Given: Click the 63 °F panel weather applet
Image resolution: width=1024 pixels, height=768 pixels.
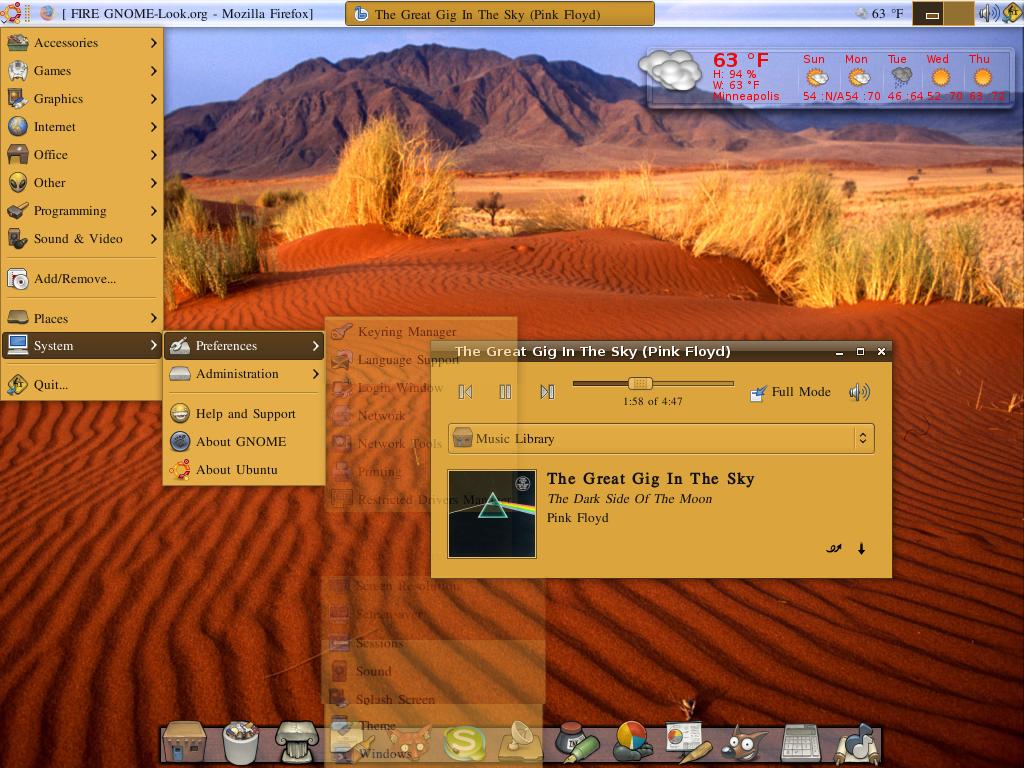Looking at the screenshot, I should tap(879, 14).
